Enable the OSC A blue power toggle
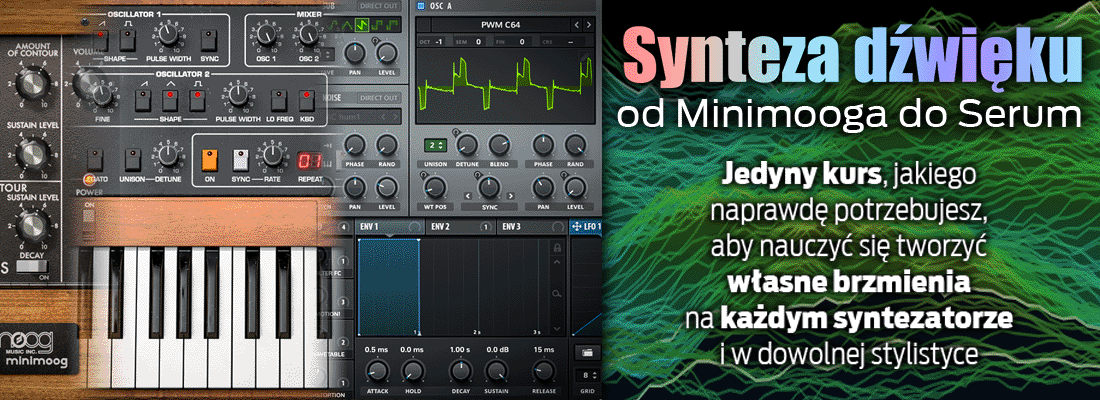This screenshot has height=400, width=1100. 421,6
